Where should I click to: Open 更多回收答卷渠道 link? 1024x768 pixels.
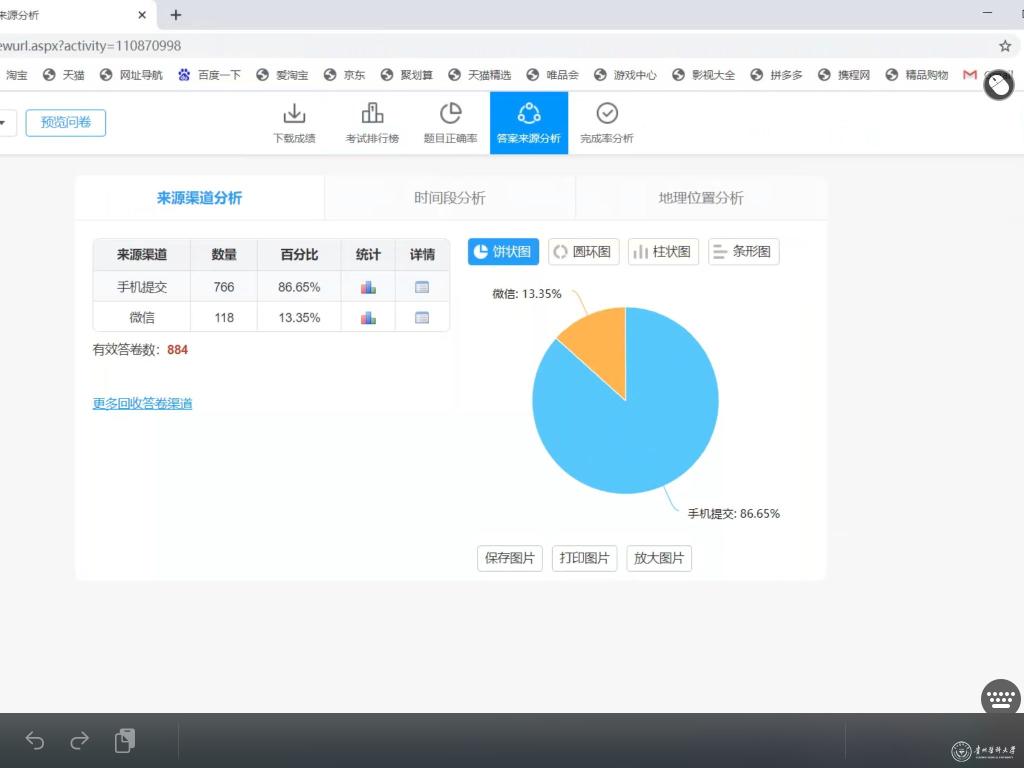pyautogui.click(x=142, y=404)
